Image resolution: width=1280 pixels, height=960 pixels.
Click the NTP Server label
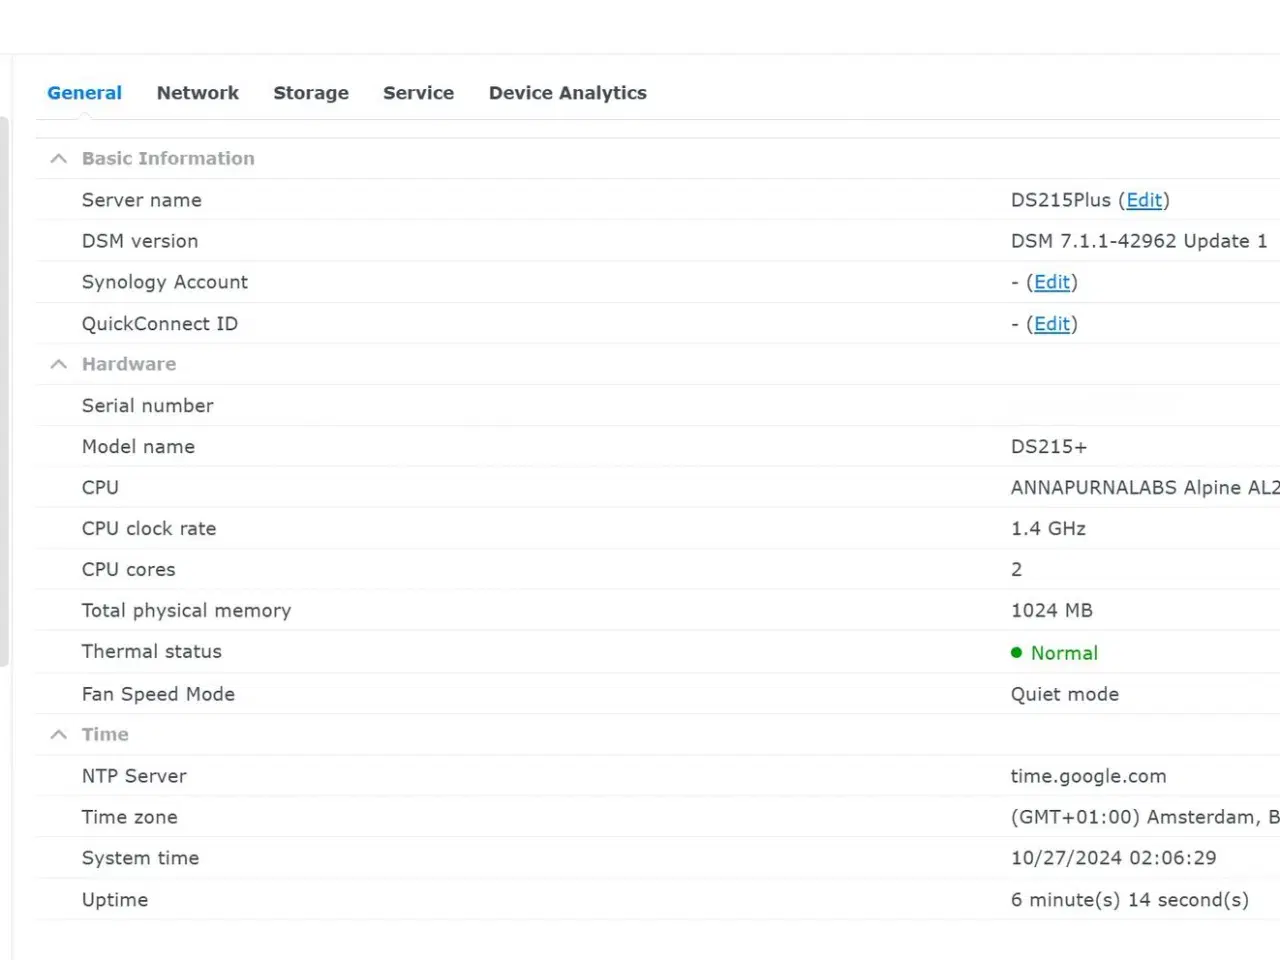134,776
